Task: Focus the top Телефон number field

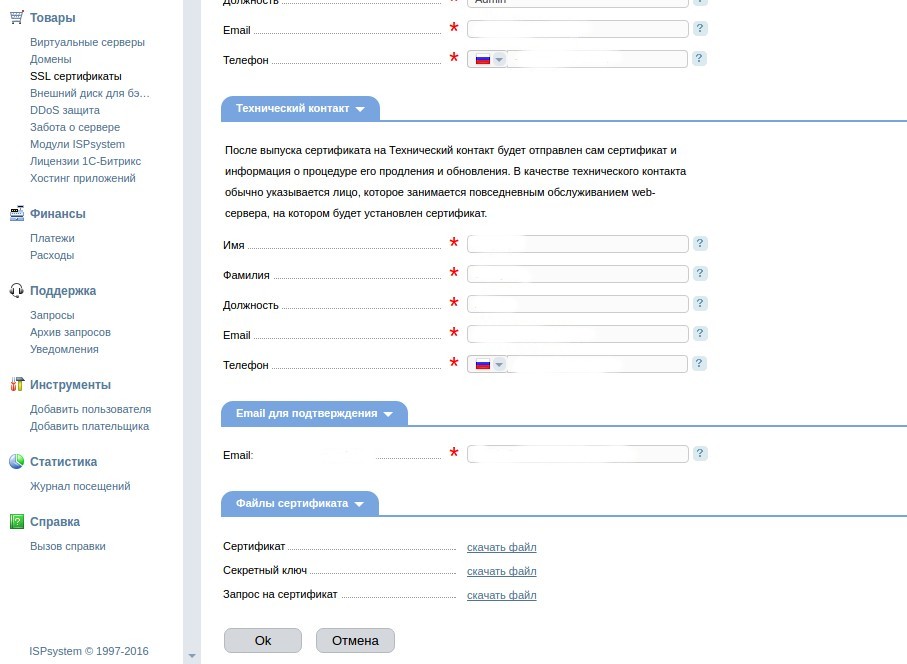Action: (x=597, y=59)
